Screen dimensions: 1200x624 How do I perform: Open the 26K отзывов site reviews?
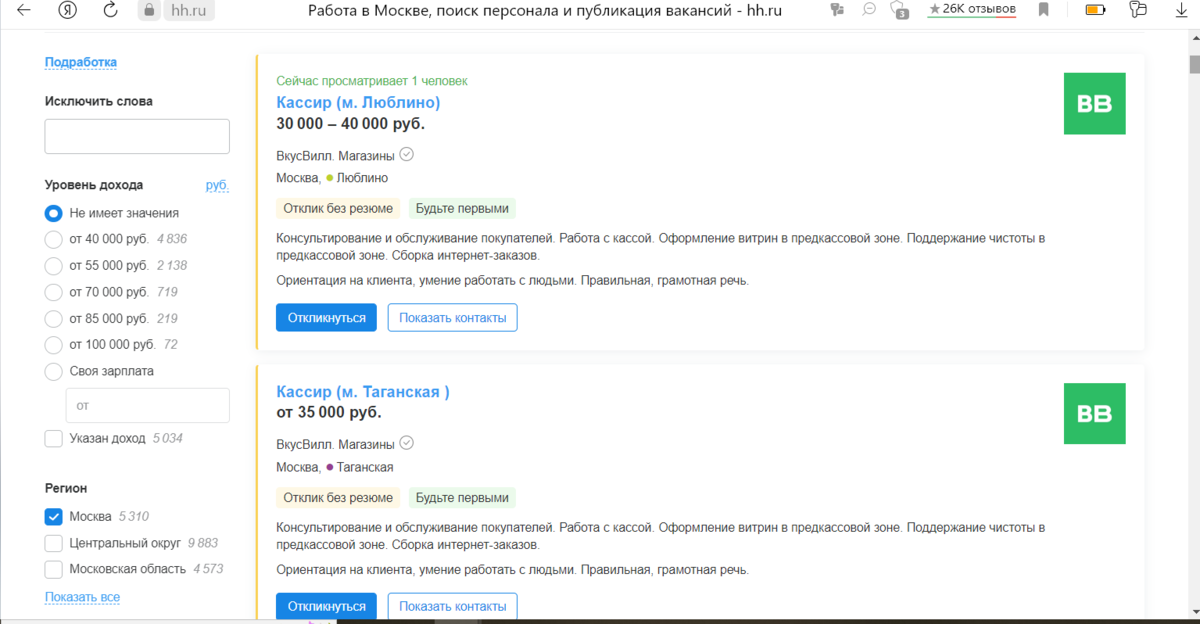click(x=971, y=10)
